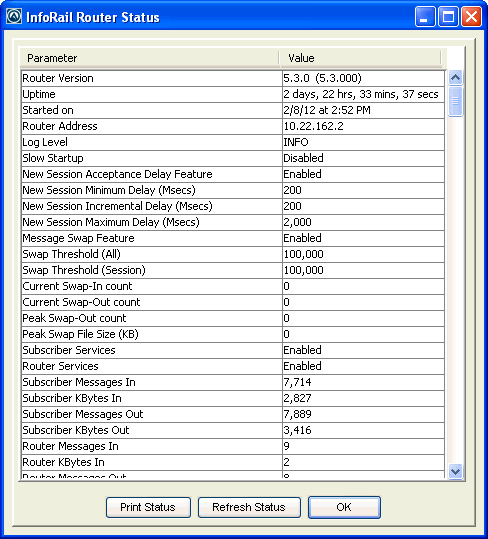Select the value 2,827
Image resolution: width=488 pixels, height=539 pixels.
point(363,398)
